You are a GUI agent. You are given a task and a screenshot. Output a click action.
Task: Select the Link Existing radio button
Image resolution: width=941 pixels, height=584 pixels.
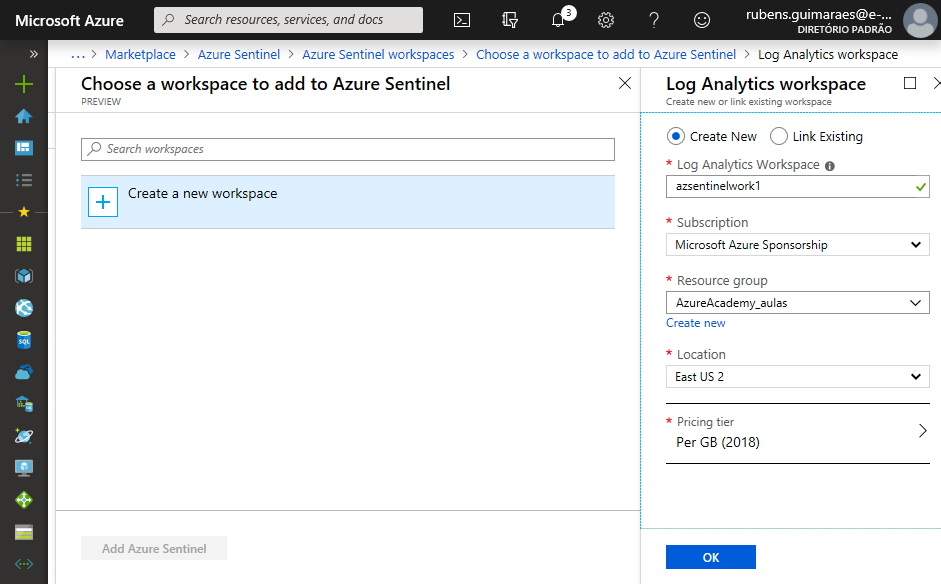779,136
